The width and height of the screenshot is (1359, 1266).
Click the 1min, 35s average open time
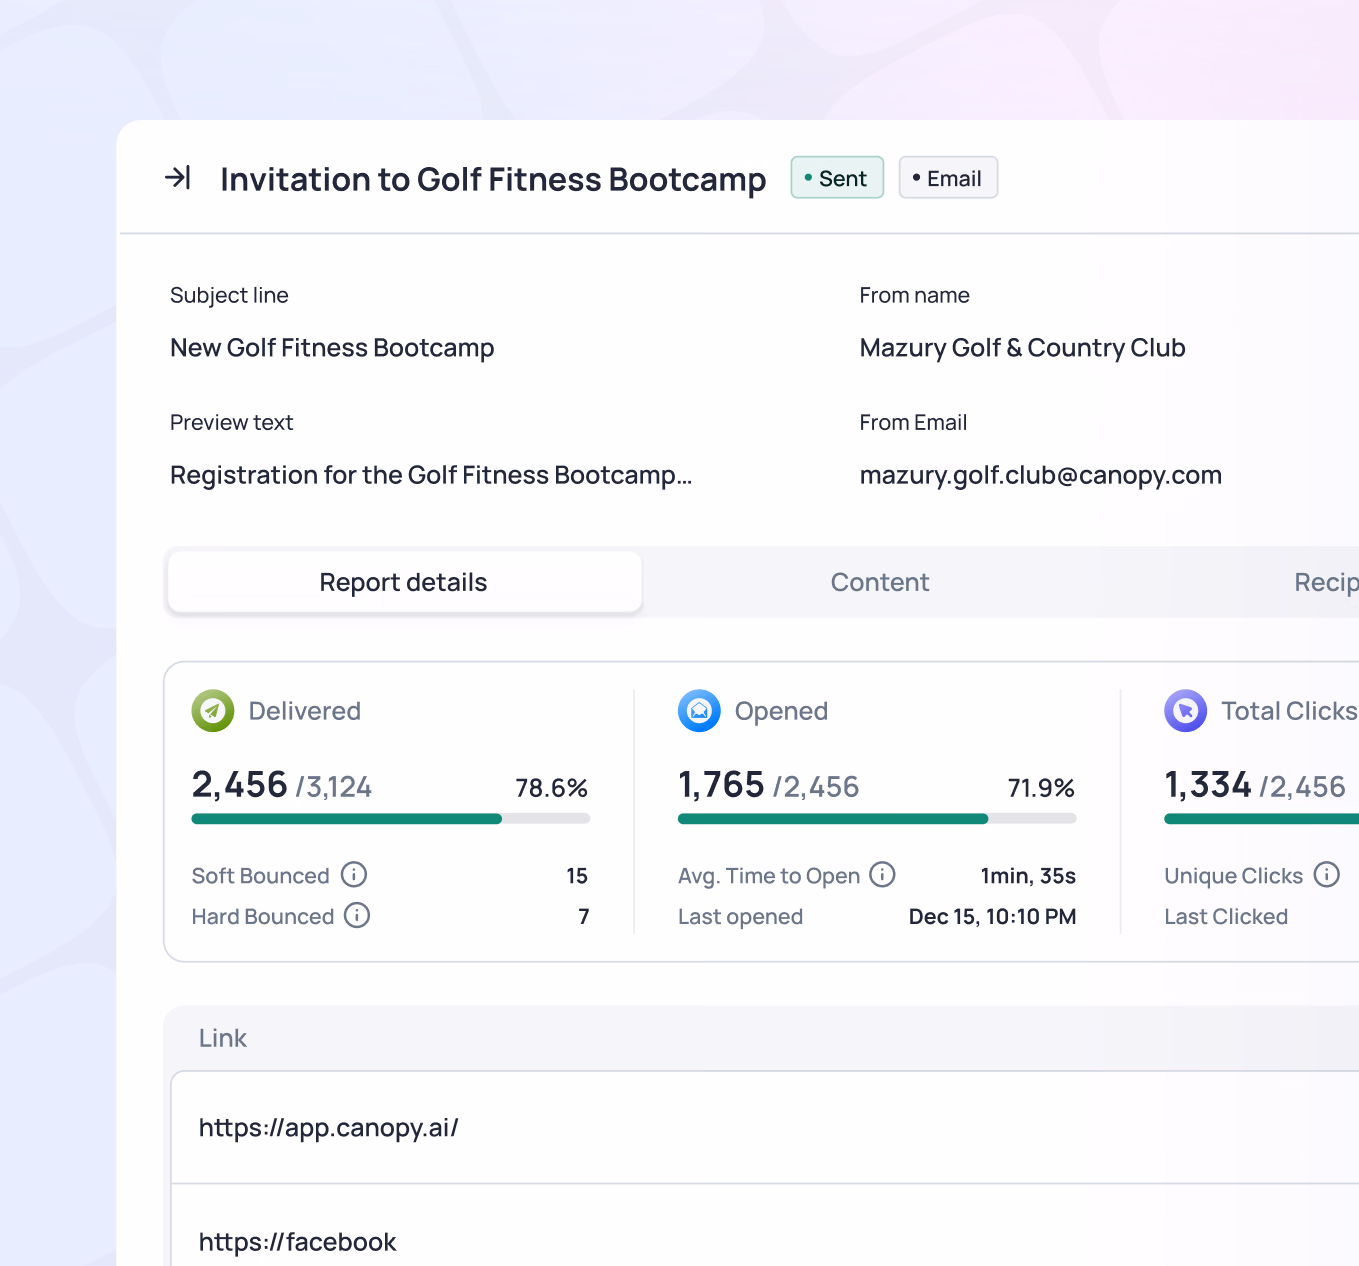pos(1028,876)
